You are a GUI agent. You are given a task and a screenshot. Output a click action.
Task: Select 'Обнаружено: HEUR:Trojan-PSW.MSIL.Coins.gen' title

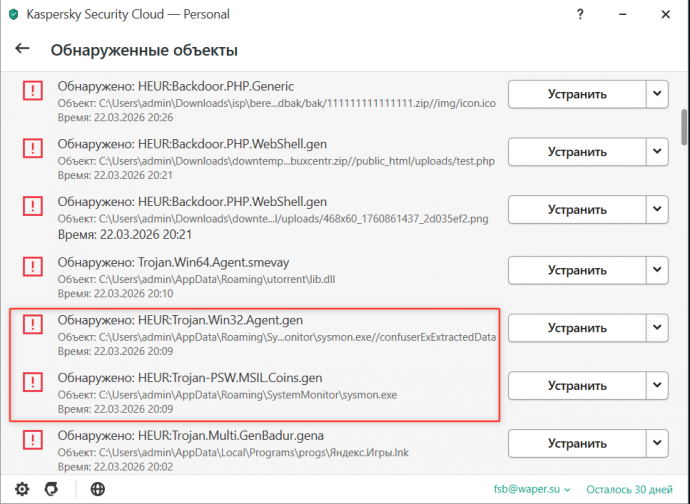point(190,378)
